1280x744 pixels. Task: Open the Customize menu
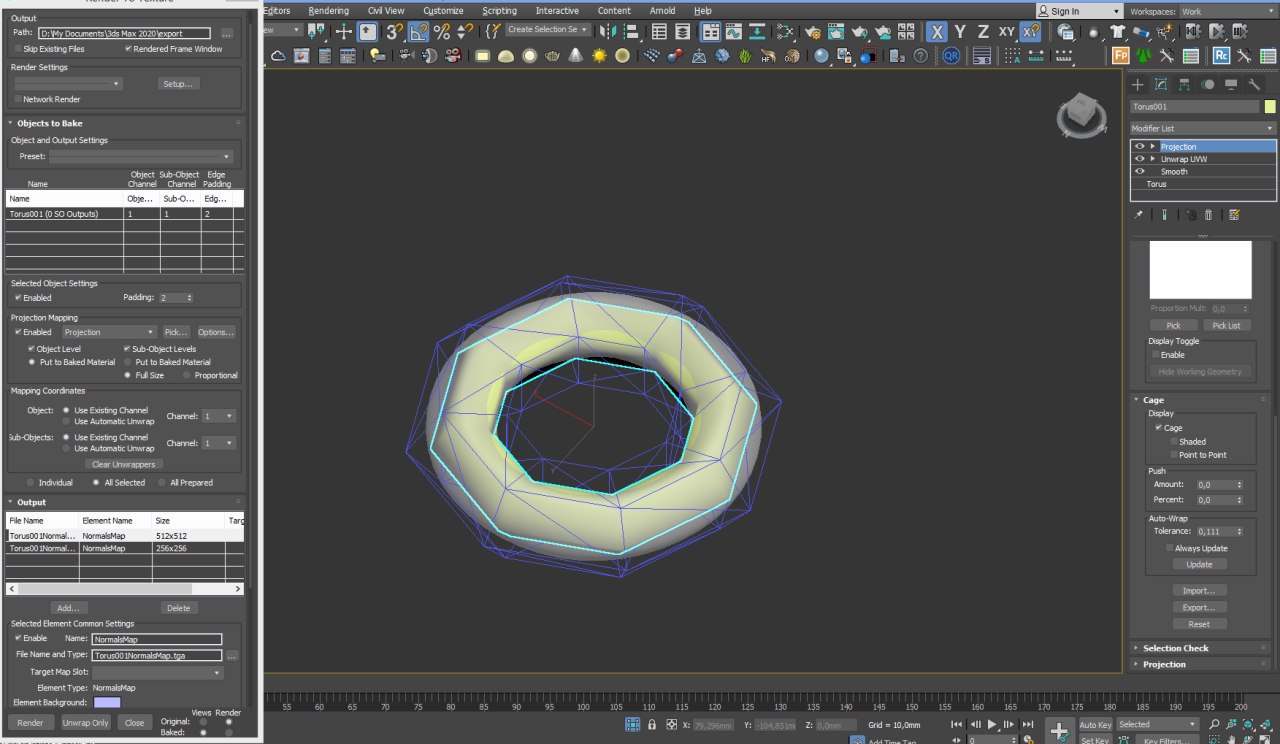pos(443,10)
